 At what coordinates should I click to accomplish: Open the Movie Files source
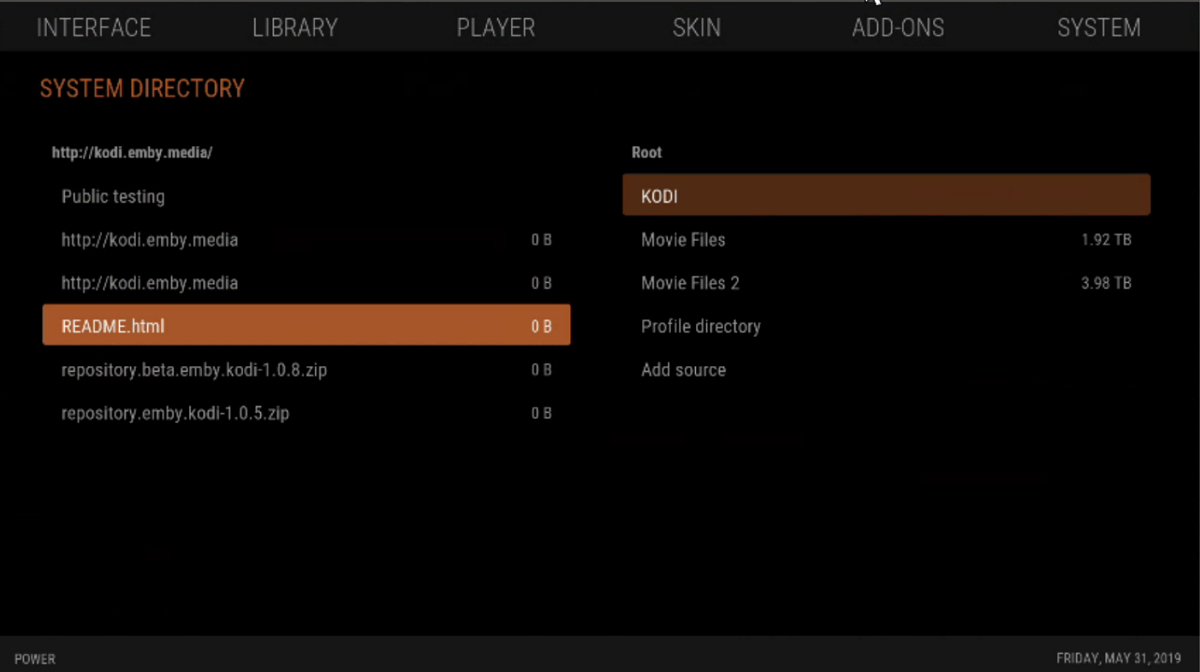(886, 240)
